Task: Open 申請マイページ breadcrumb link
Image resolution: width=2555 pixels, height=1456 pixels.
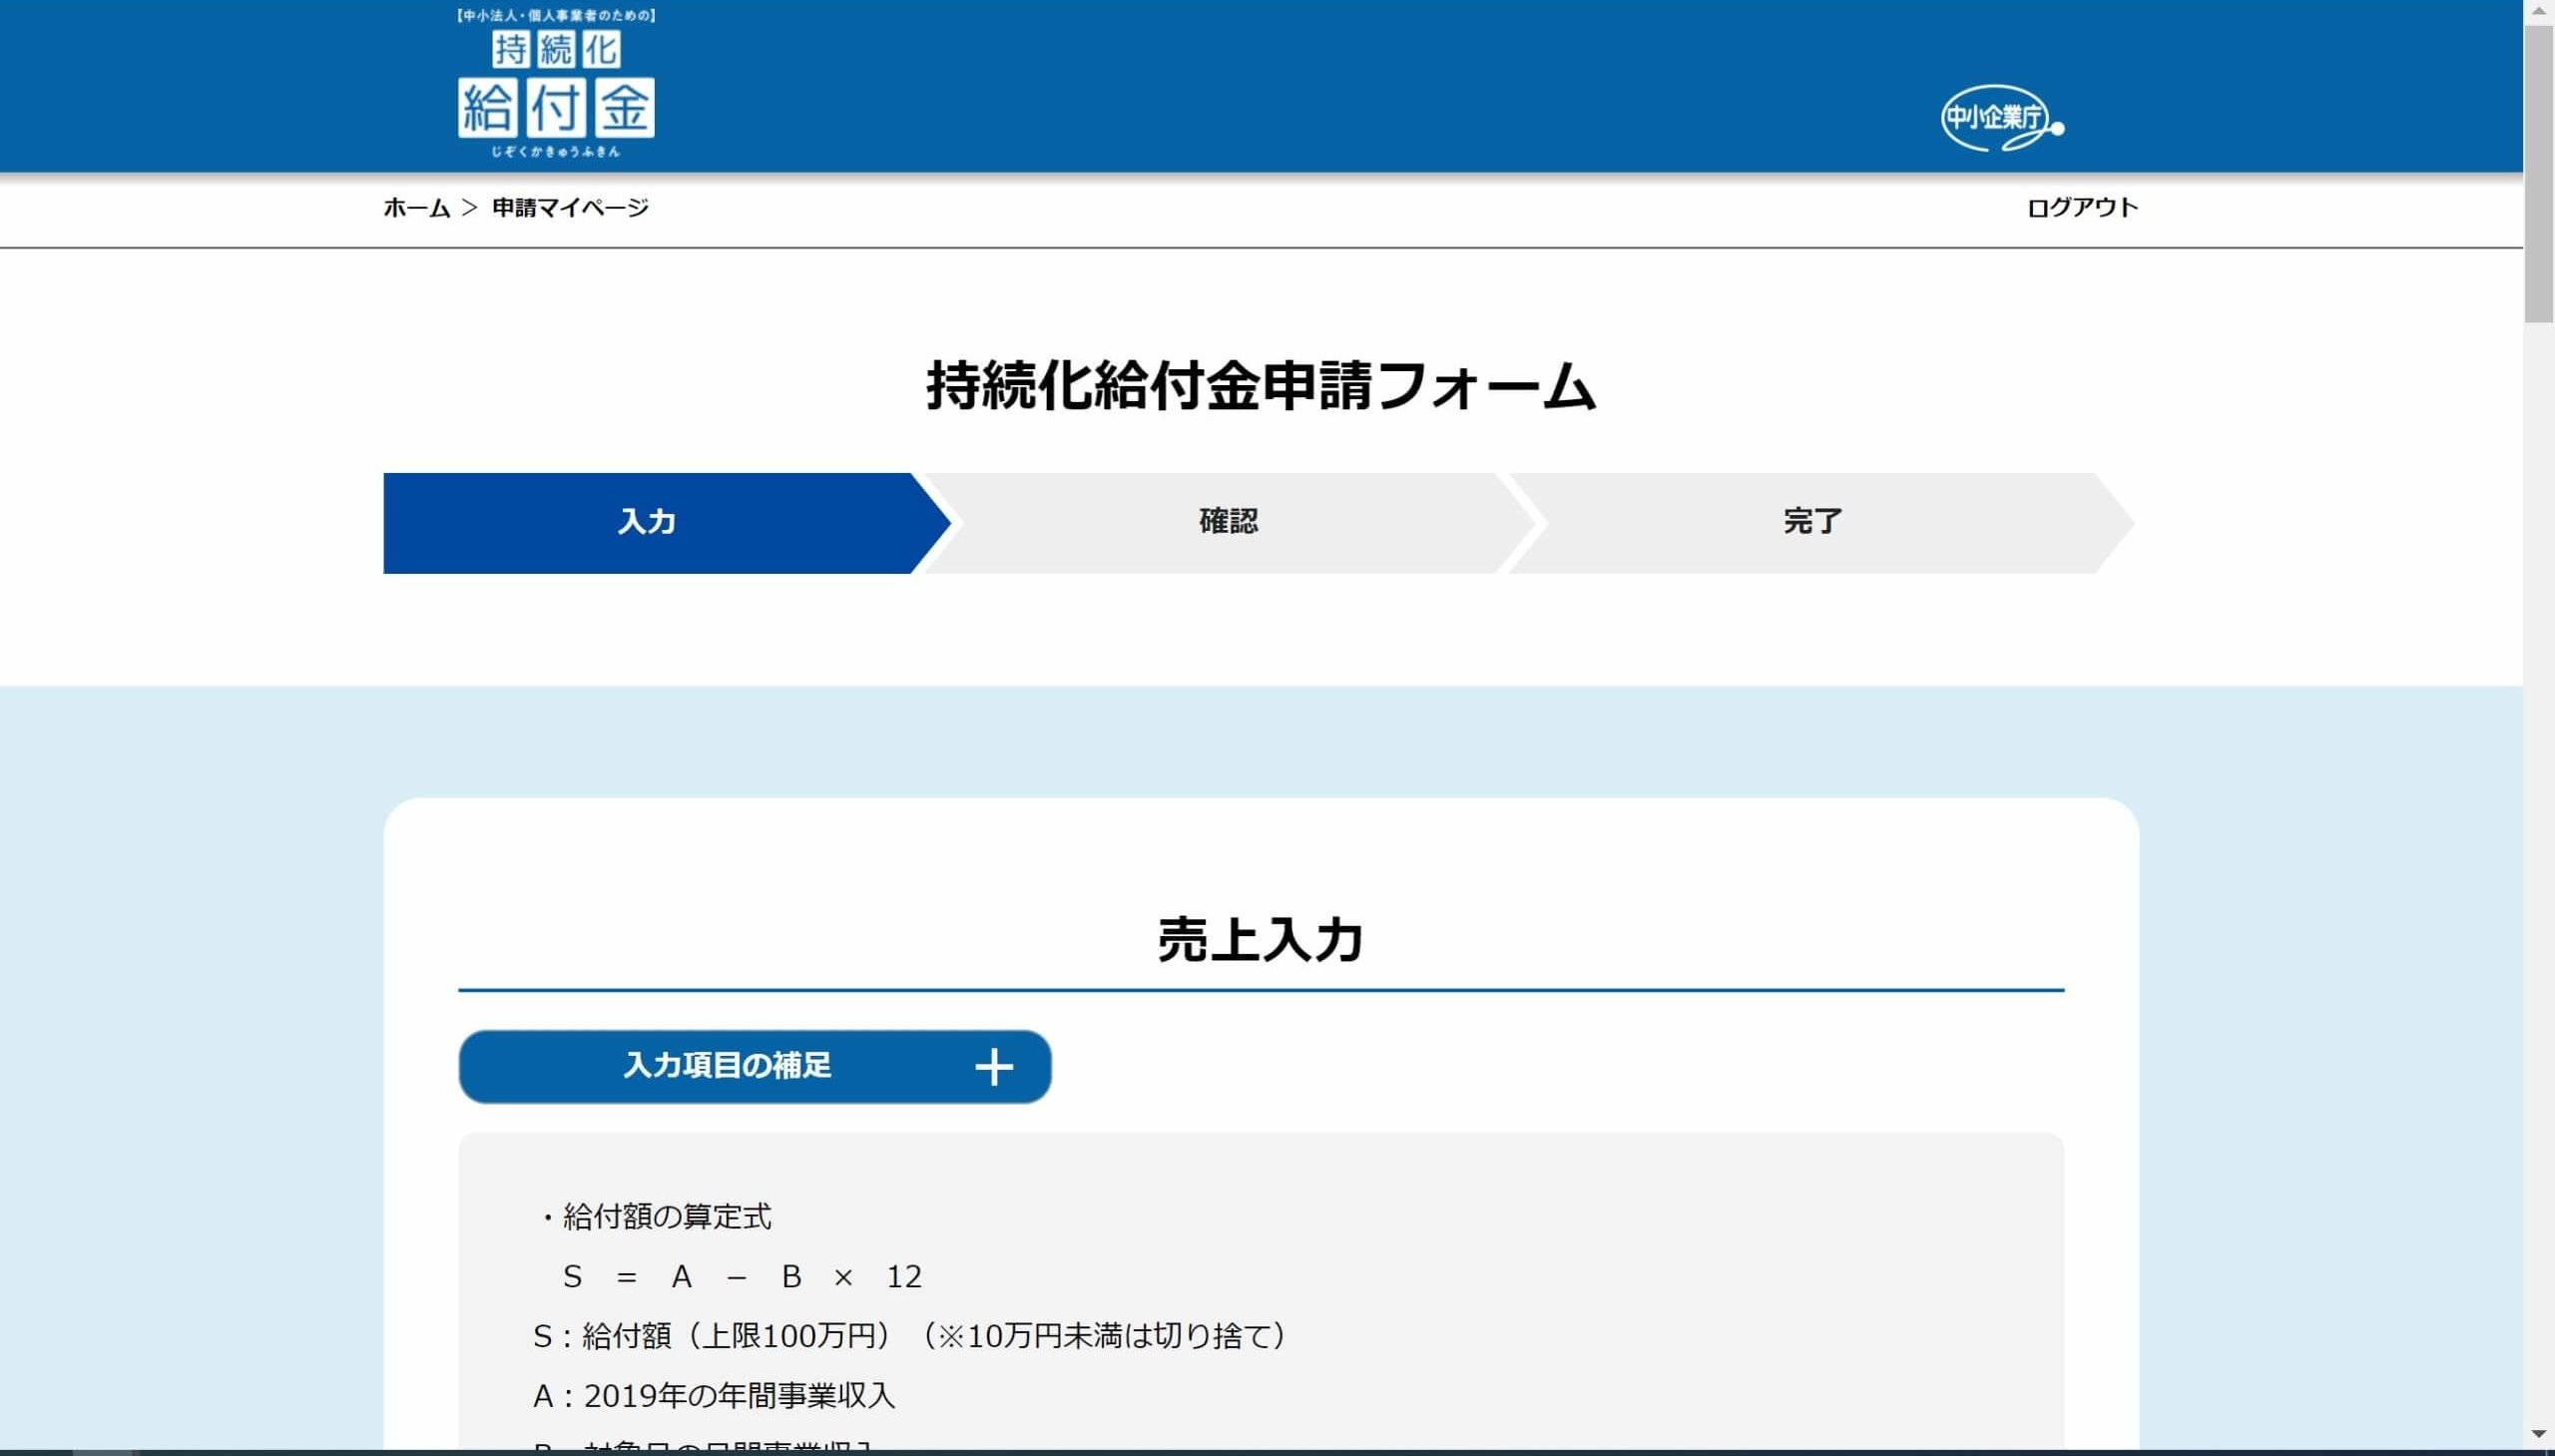Action: 570,208
